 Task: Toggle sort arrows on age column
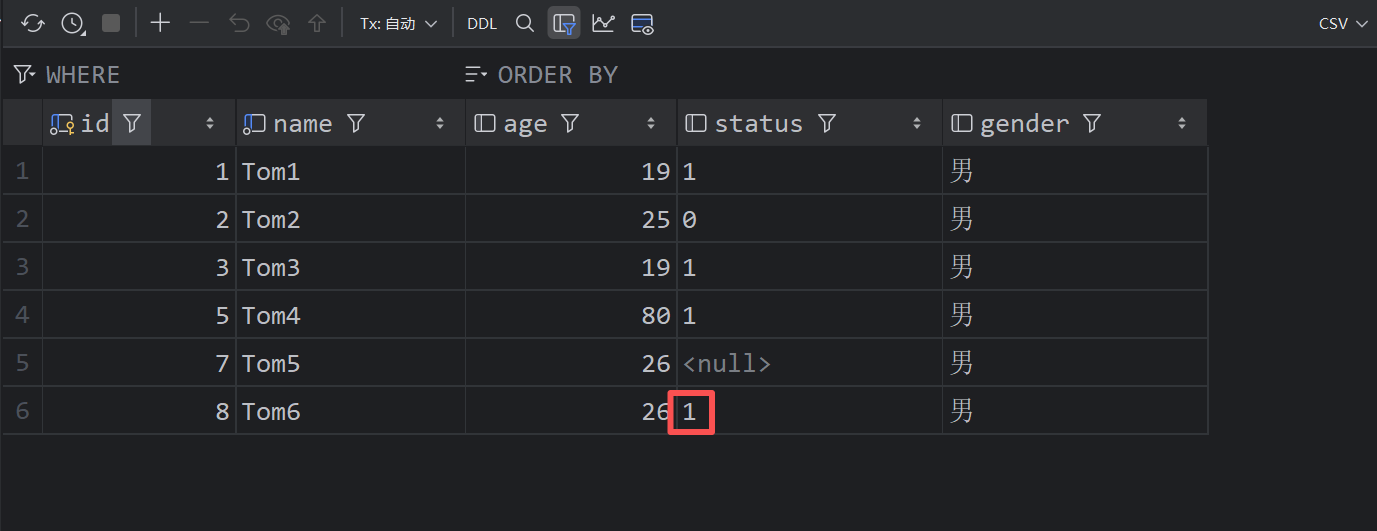coord(652,123)
